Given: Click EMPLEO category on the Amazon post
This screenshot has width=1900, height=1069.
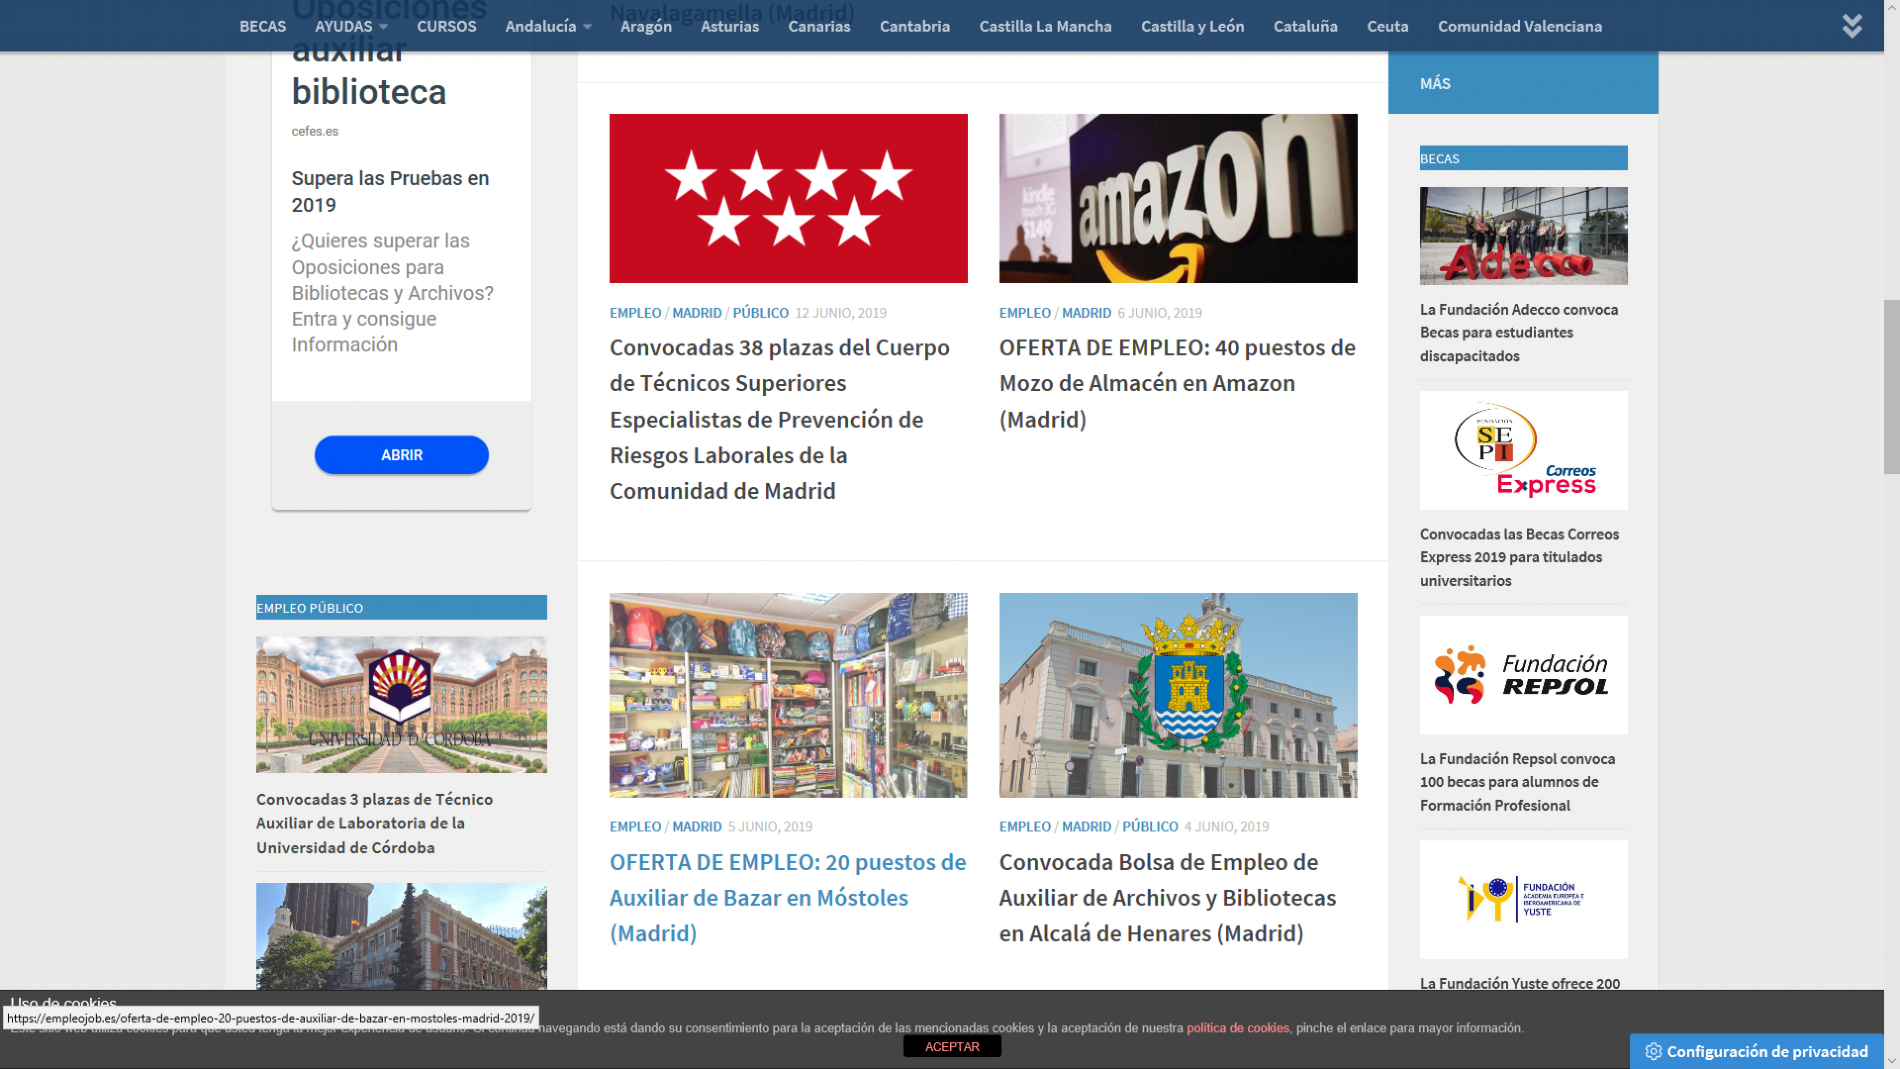Looking at the screenshot, I should 1025,313.
